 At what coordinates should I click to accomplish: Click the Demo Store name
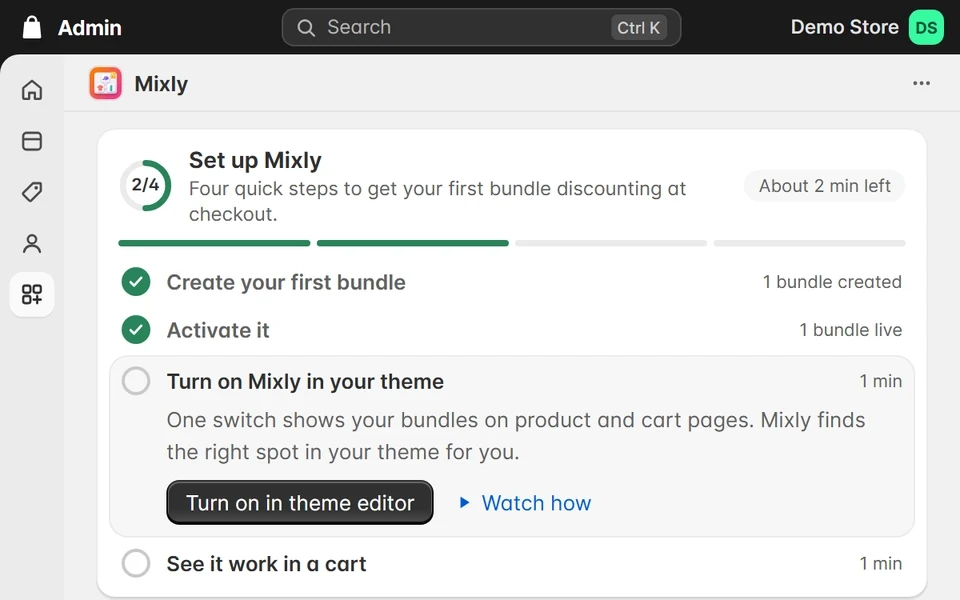[x=844, y=27]
